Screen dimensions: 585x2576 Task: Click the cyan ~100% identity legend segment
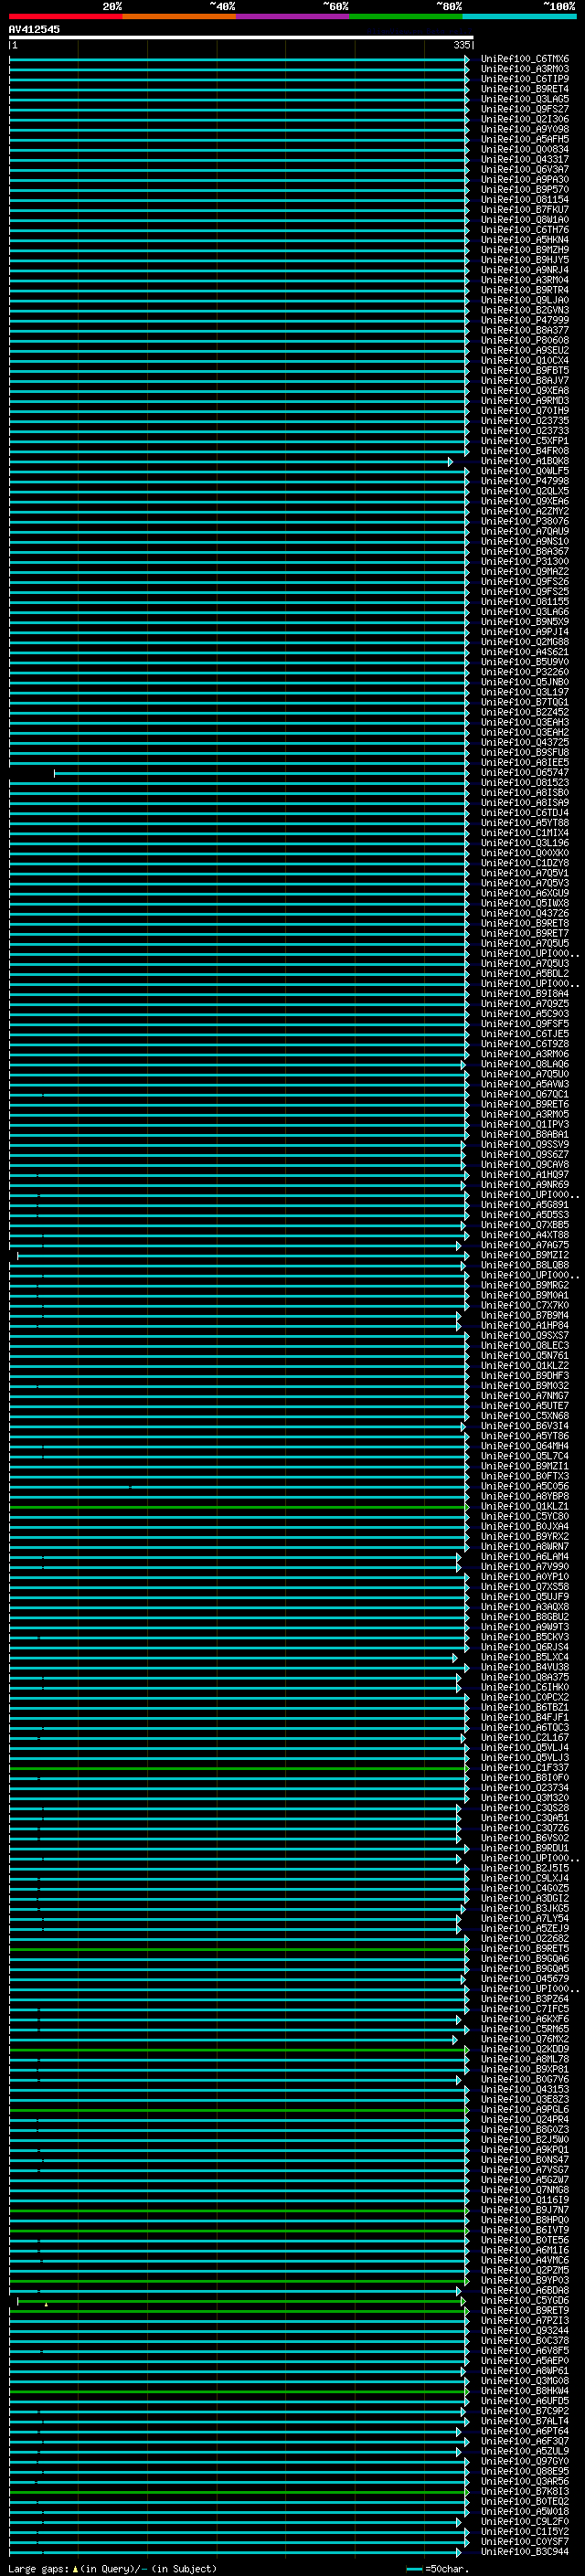pos(519,16)
